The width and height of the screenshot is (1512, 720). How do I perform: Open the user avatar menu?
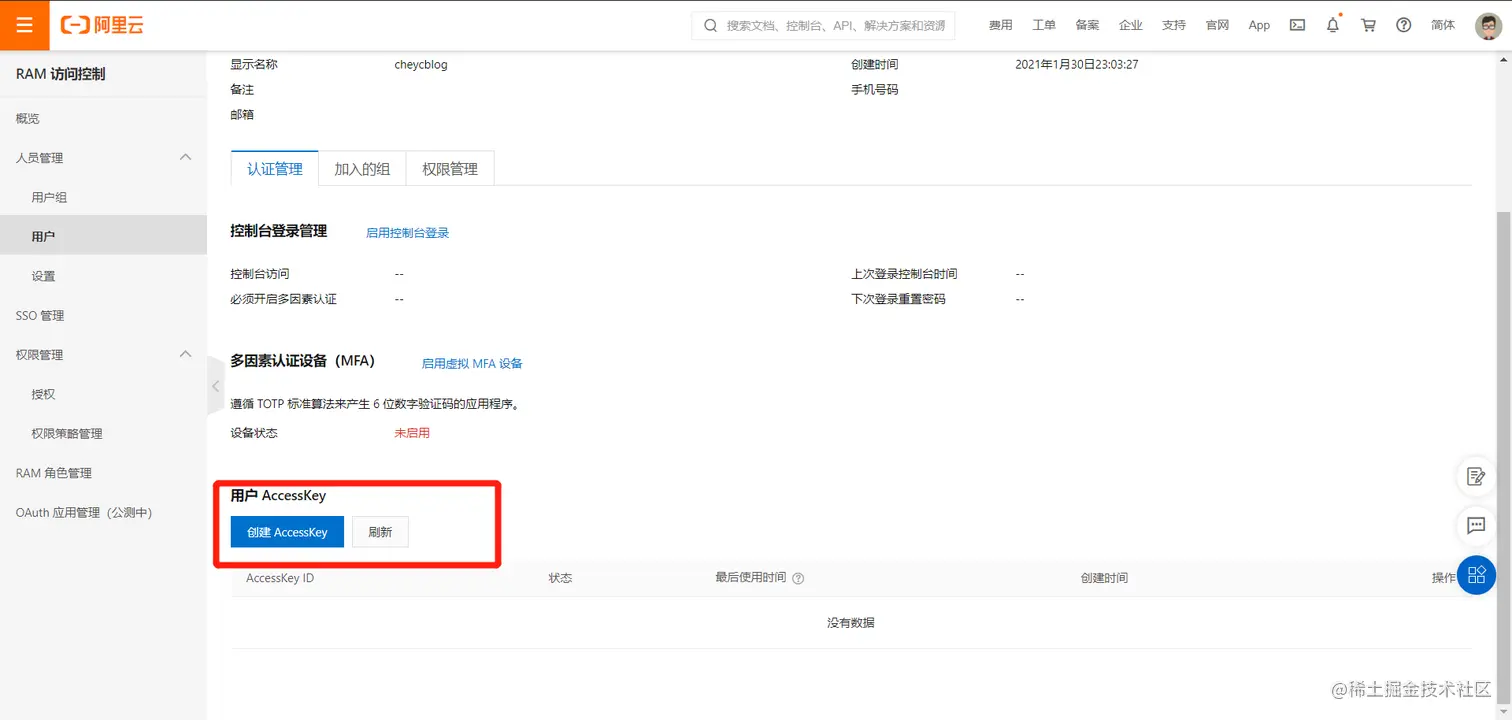[1488, 26]
